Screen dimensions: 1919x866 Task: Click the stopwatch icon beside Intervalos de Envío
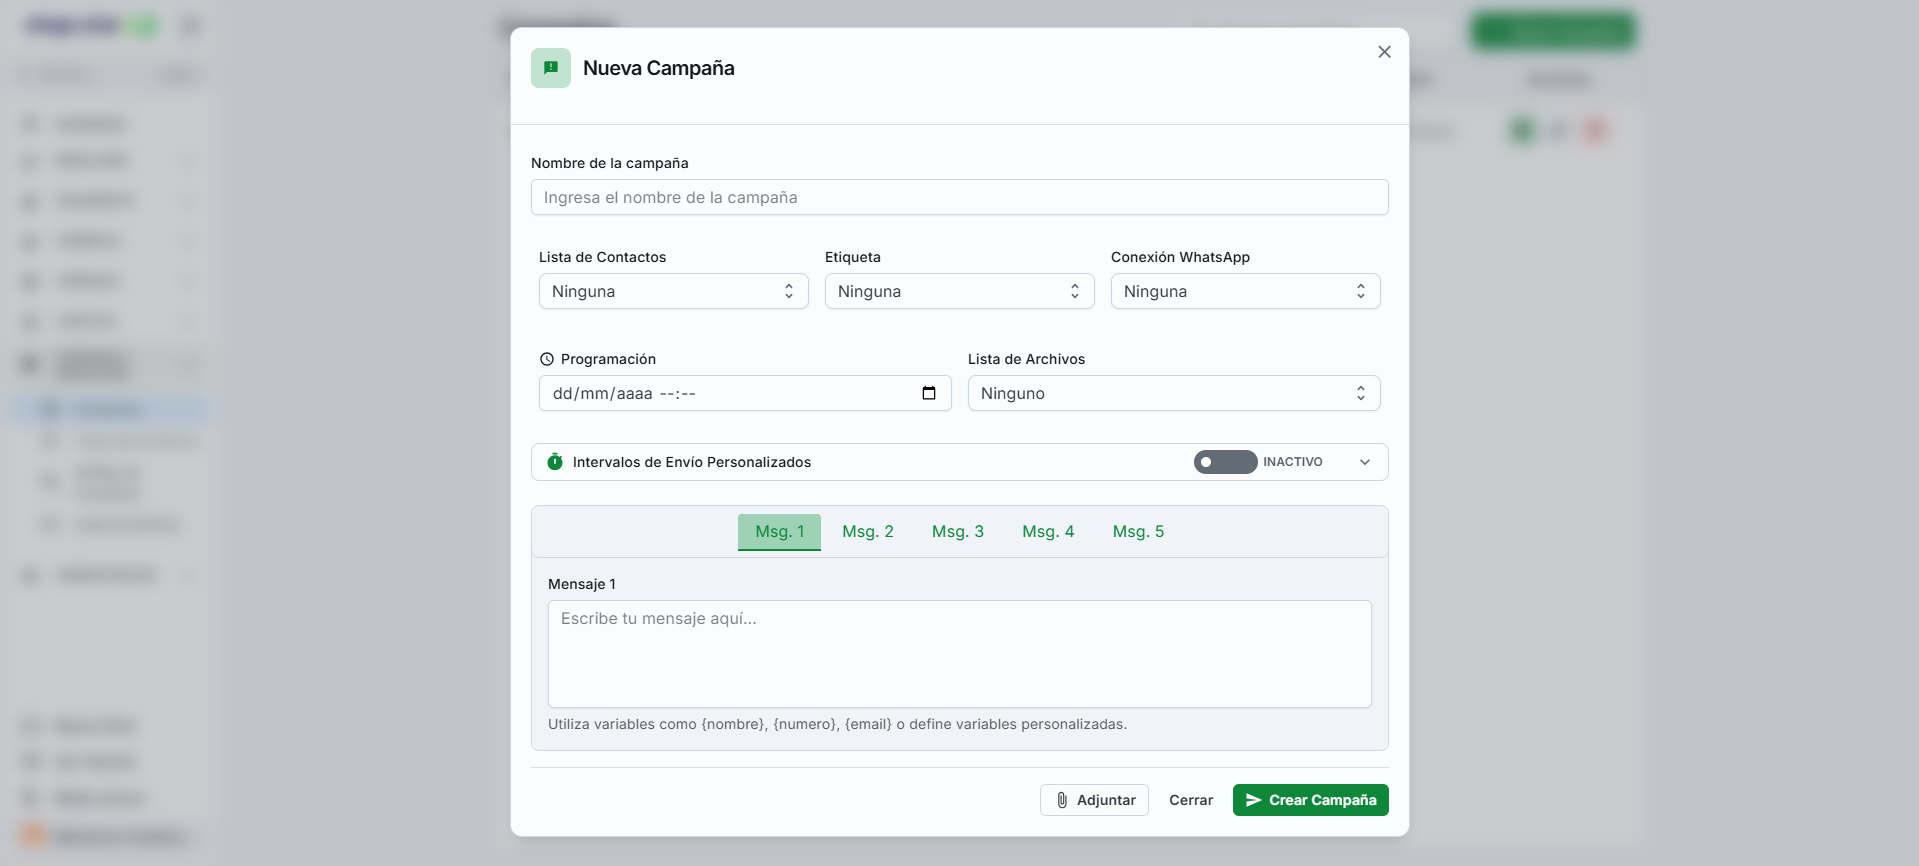(555, 461)
